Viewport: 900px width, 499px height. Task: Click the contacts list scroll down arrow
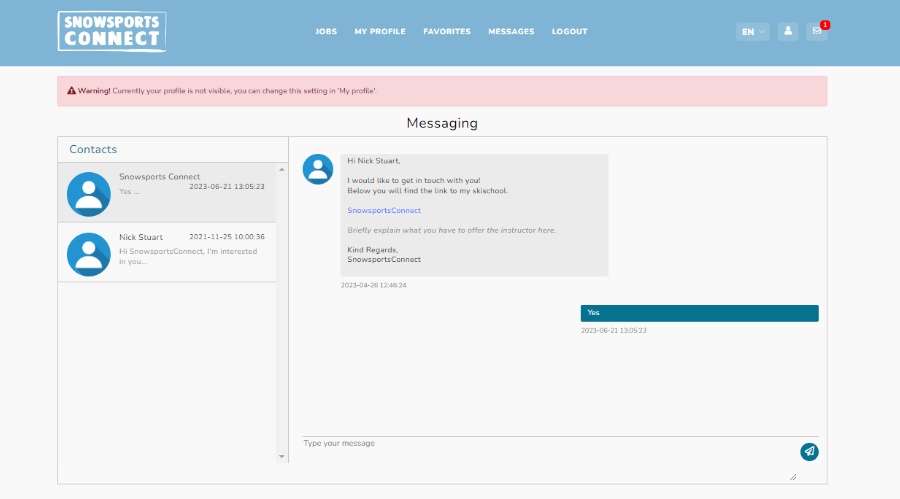click(282, 456)
